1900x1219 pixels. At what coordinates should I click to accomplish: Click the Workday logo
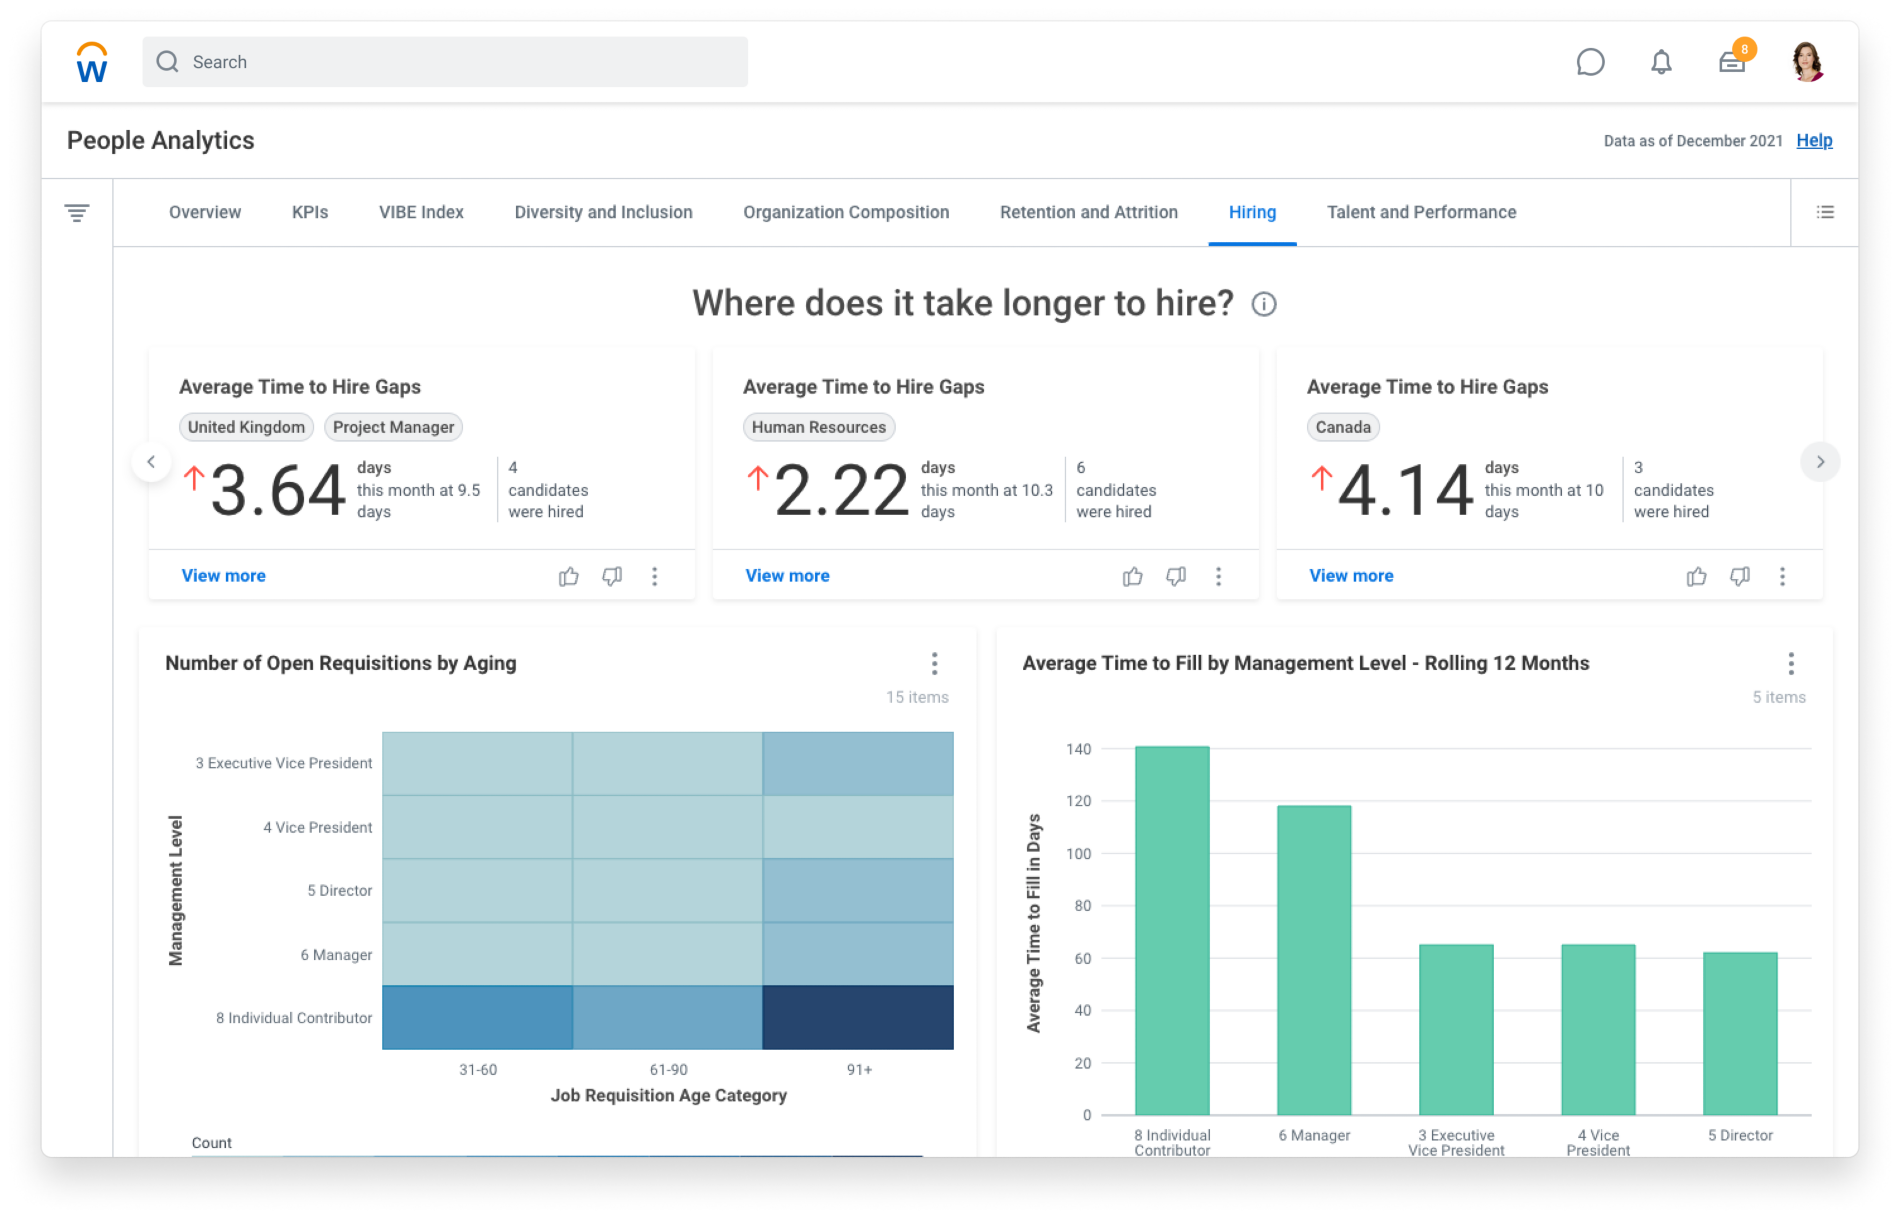click(x=89, y=61)
